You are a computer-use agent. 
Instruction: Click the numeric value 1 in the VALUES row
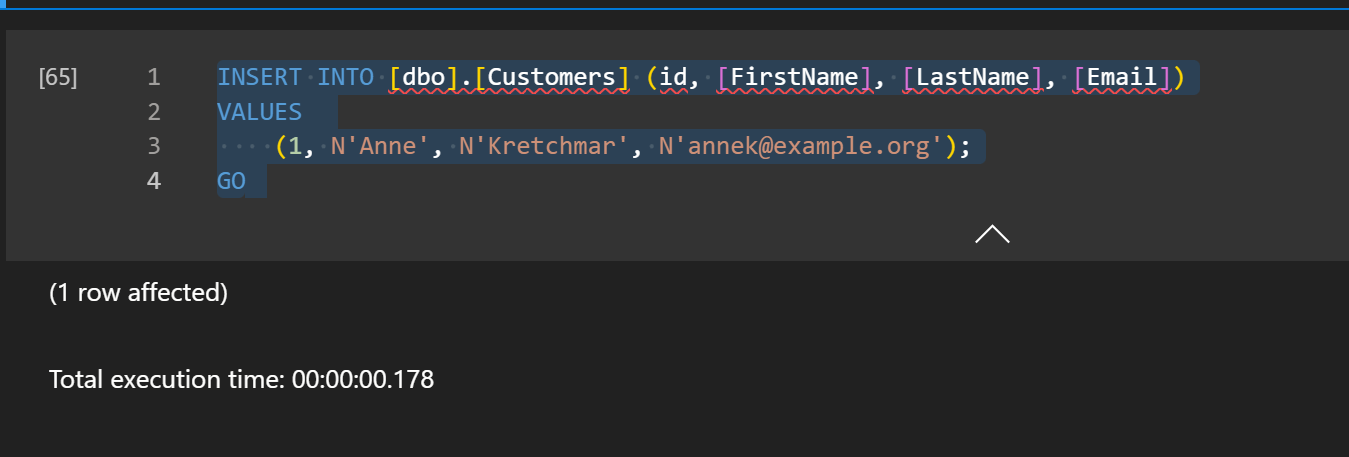pos(296,147)
